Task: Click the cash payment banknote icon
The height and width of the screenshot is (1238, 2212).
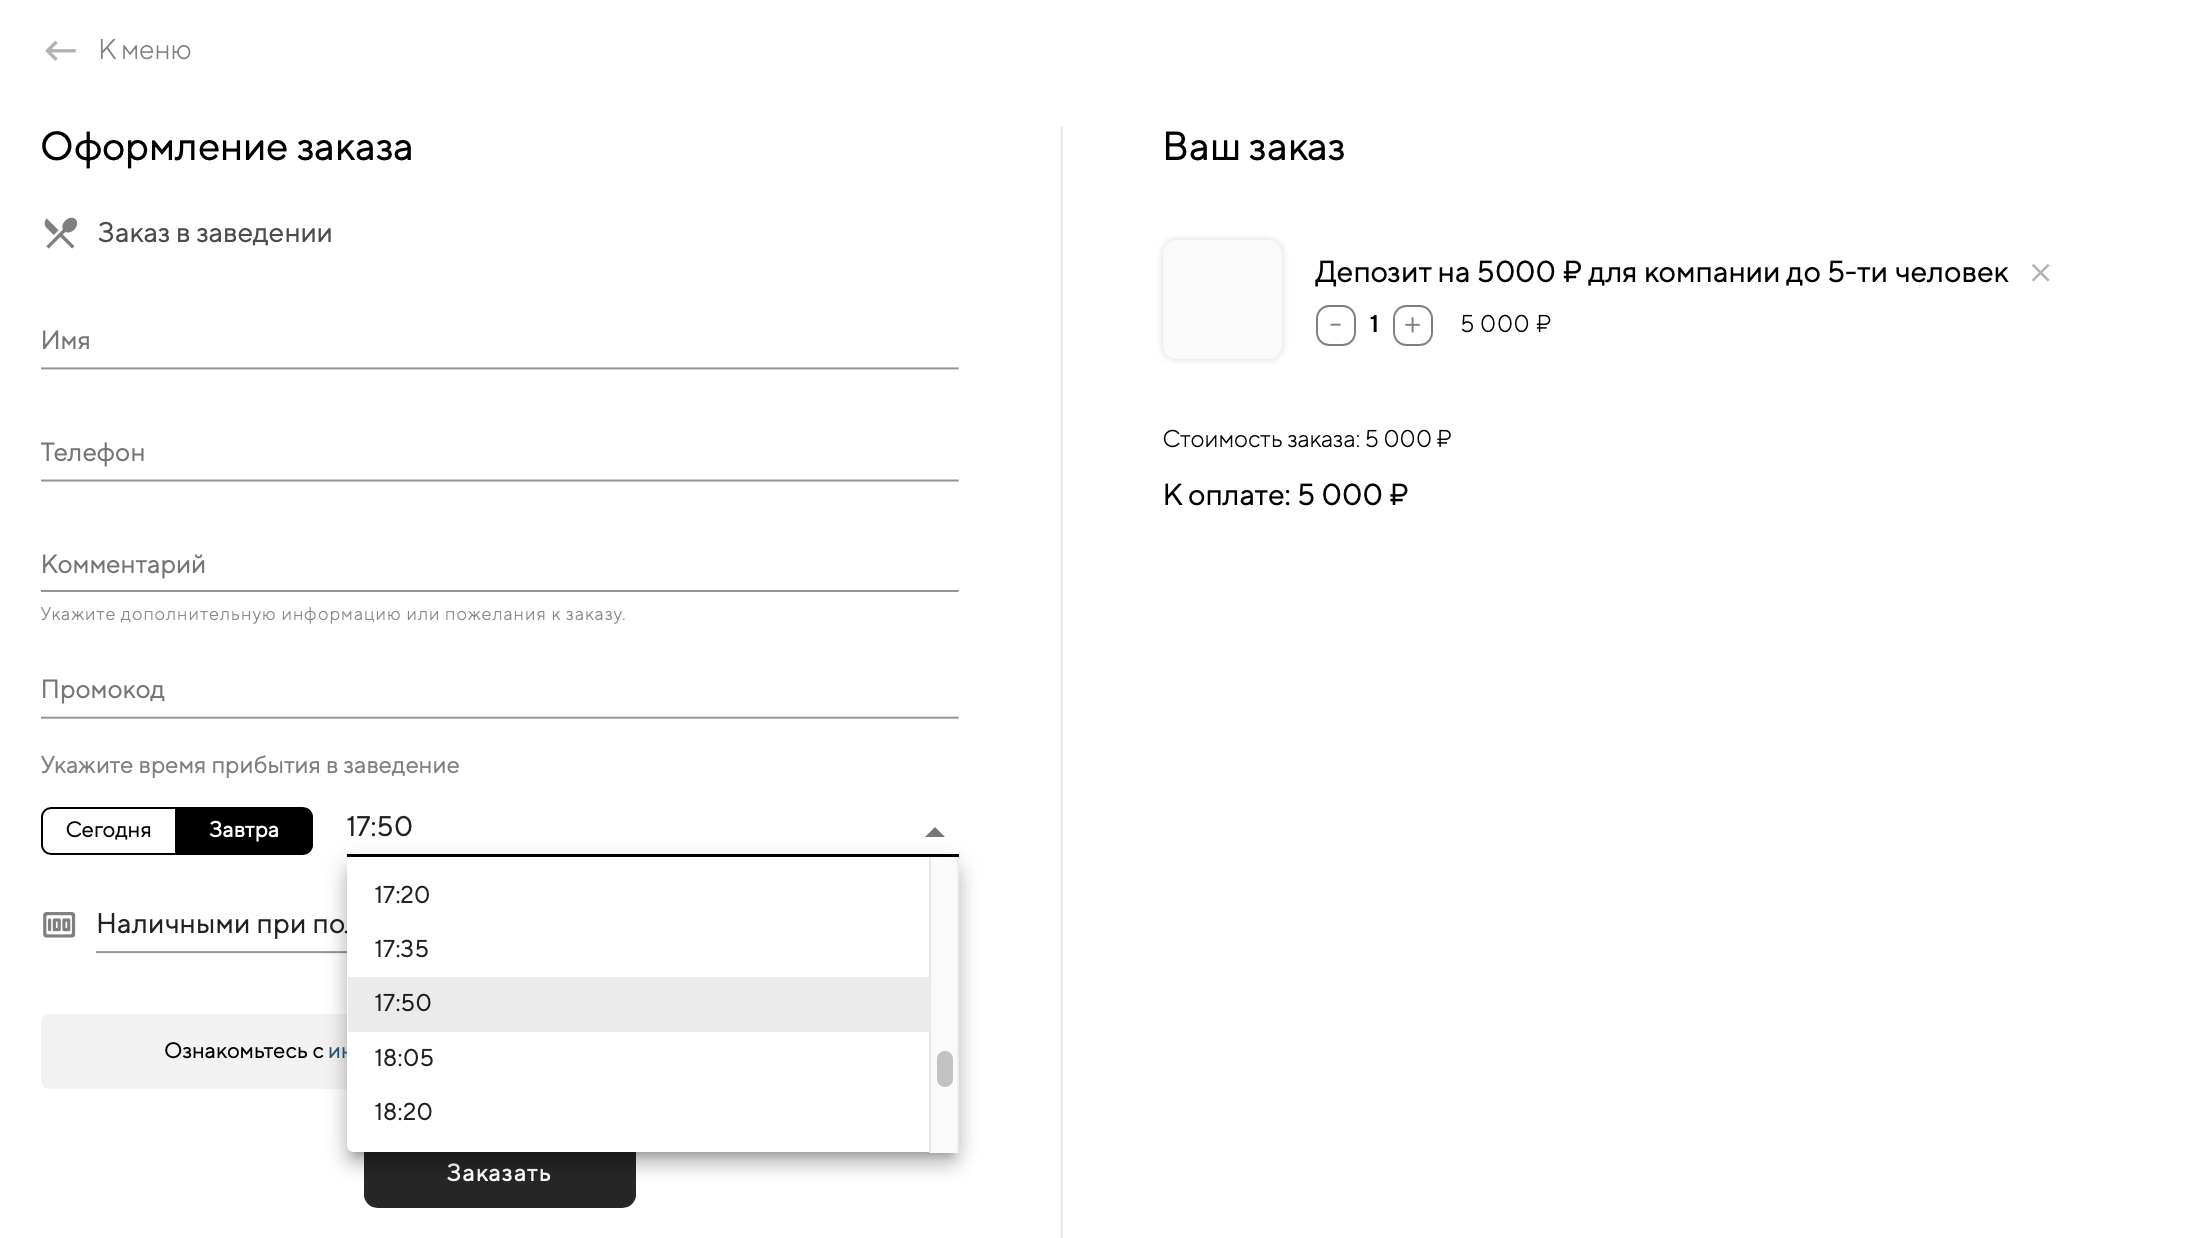Action: click(59, 925)
